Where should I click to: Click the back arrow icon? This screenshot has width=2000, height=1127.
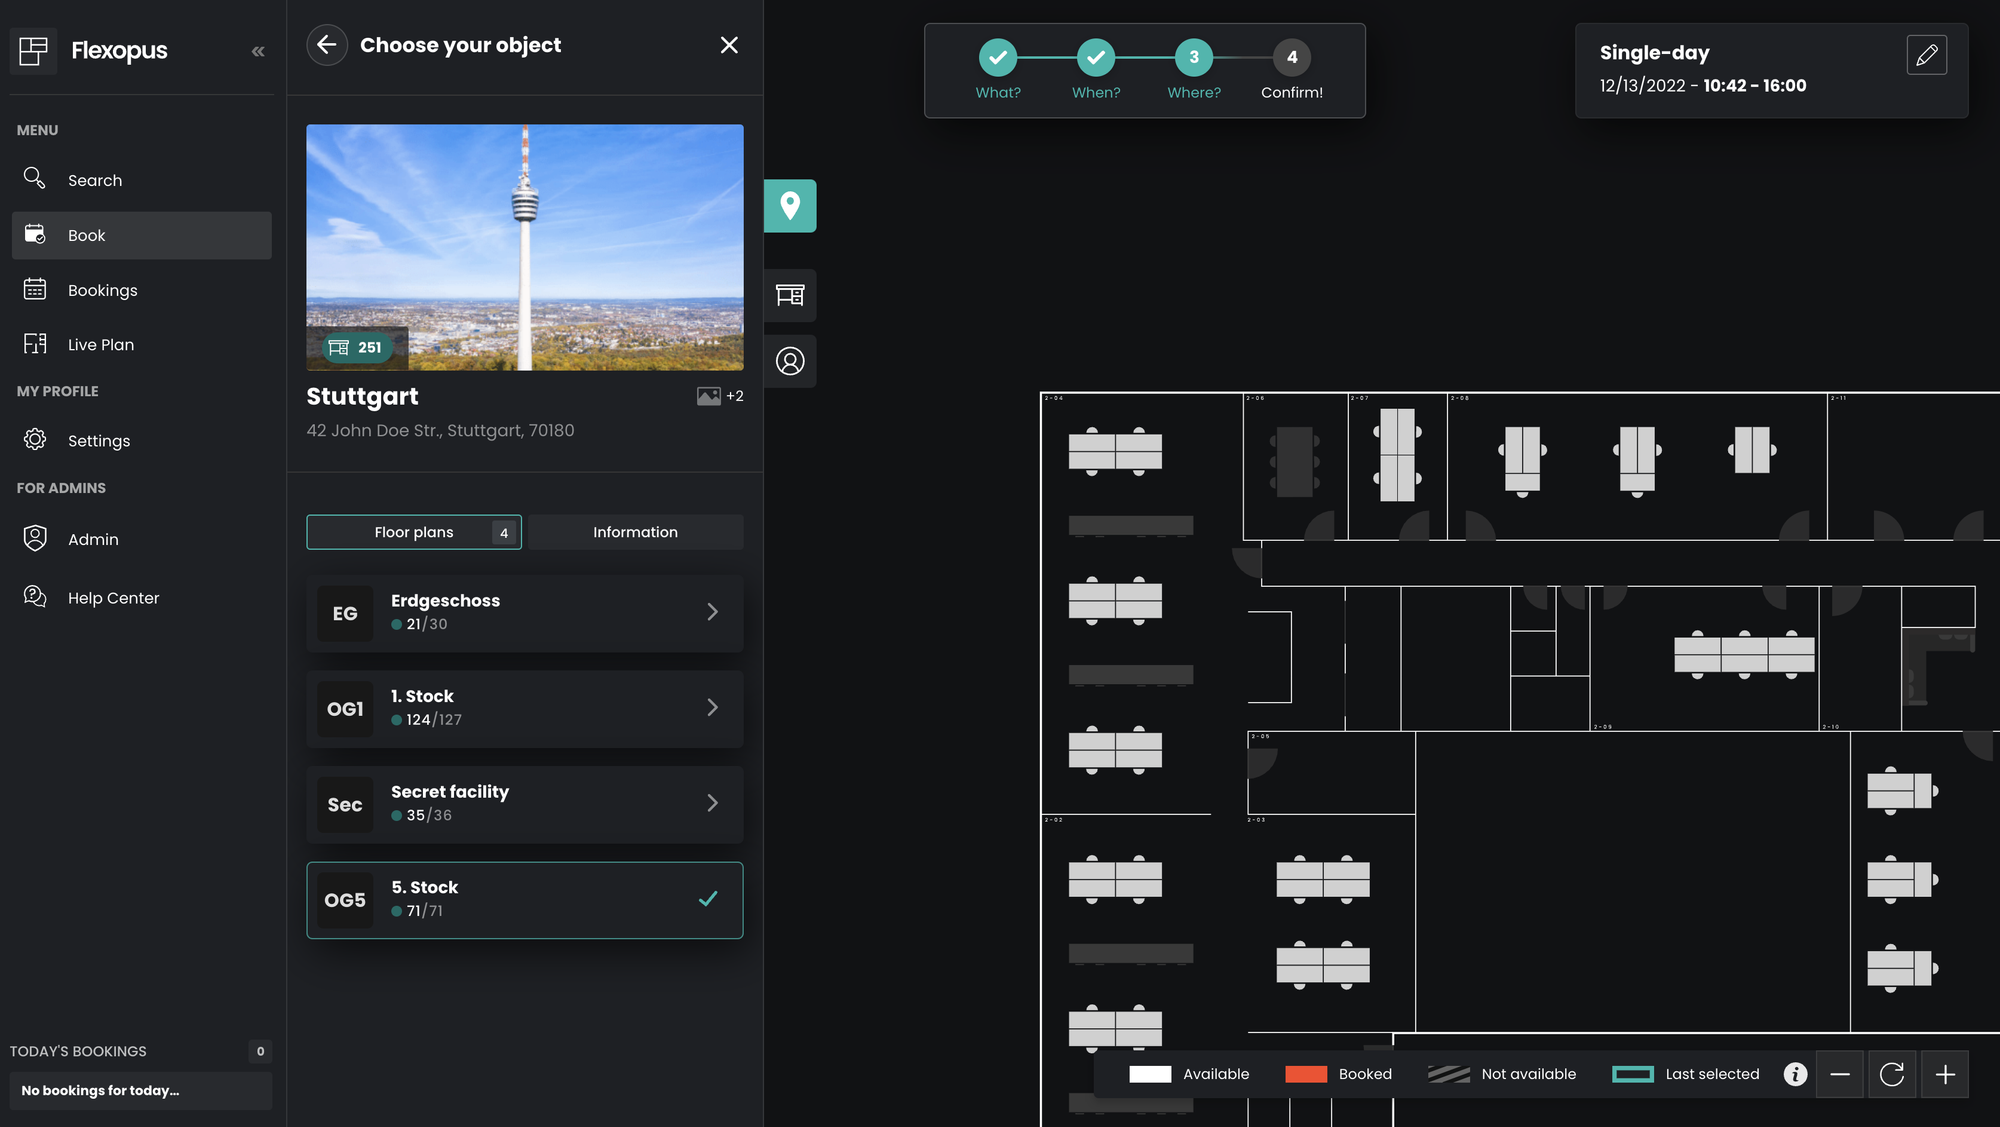(x=327, y=45)
